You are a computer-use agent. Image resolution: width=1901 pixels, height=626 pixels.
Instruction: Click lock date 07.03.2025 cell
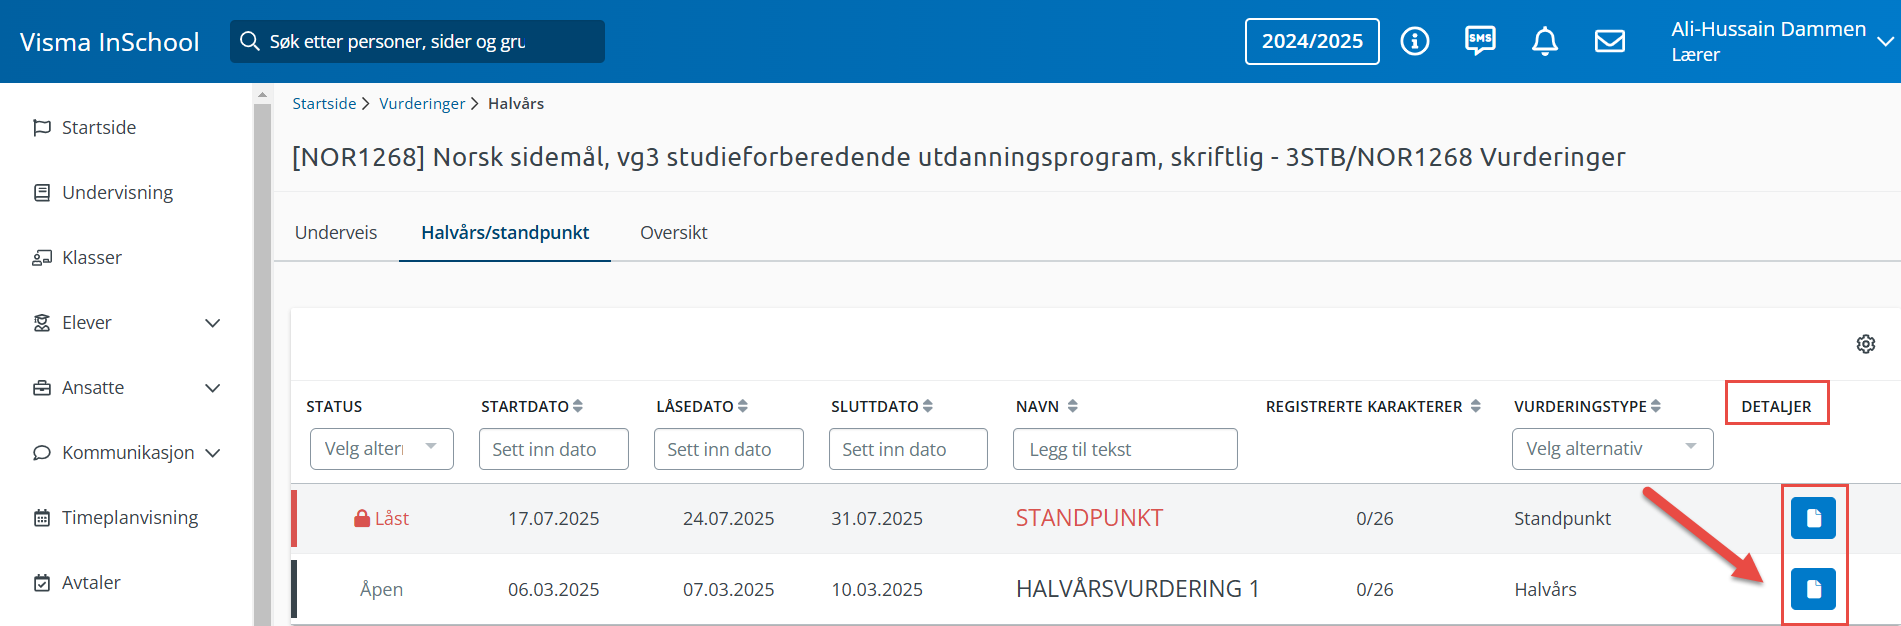click(728, 589)
